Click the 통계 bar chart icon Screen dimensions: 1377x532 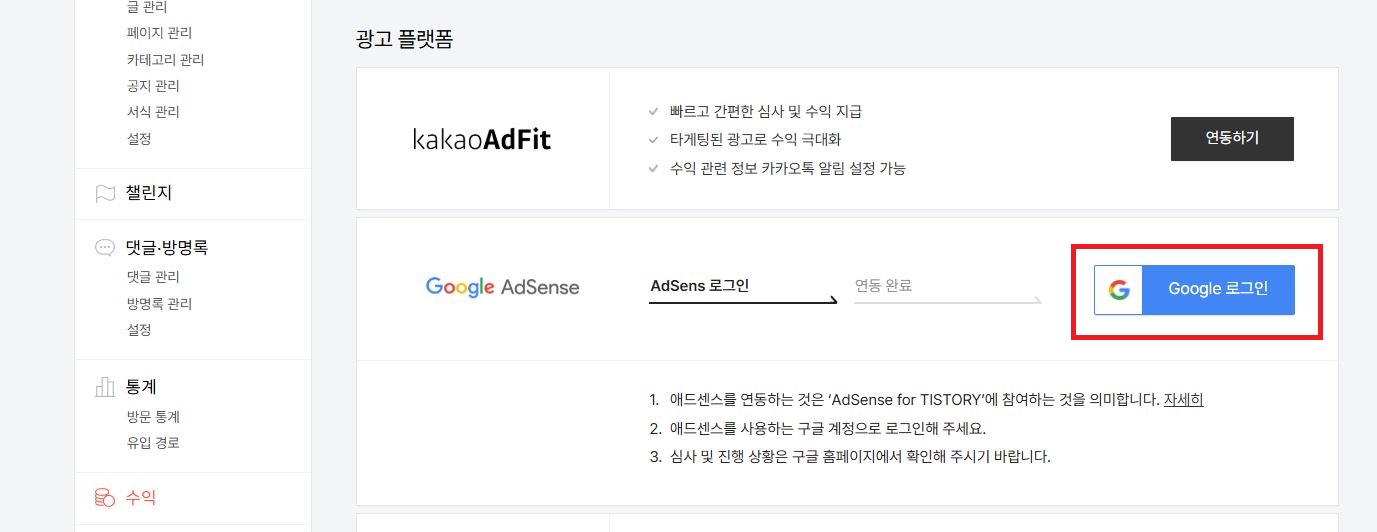click(x=105, y=387)
